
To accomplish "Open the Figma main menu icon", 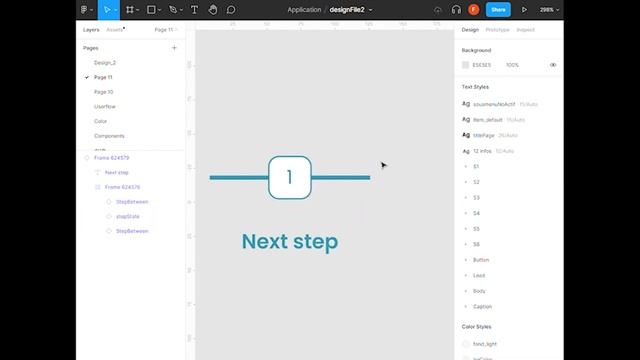I will [x=84, y=9].
